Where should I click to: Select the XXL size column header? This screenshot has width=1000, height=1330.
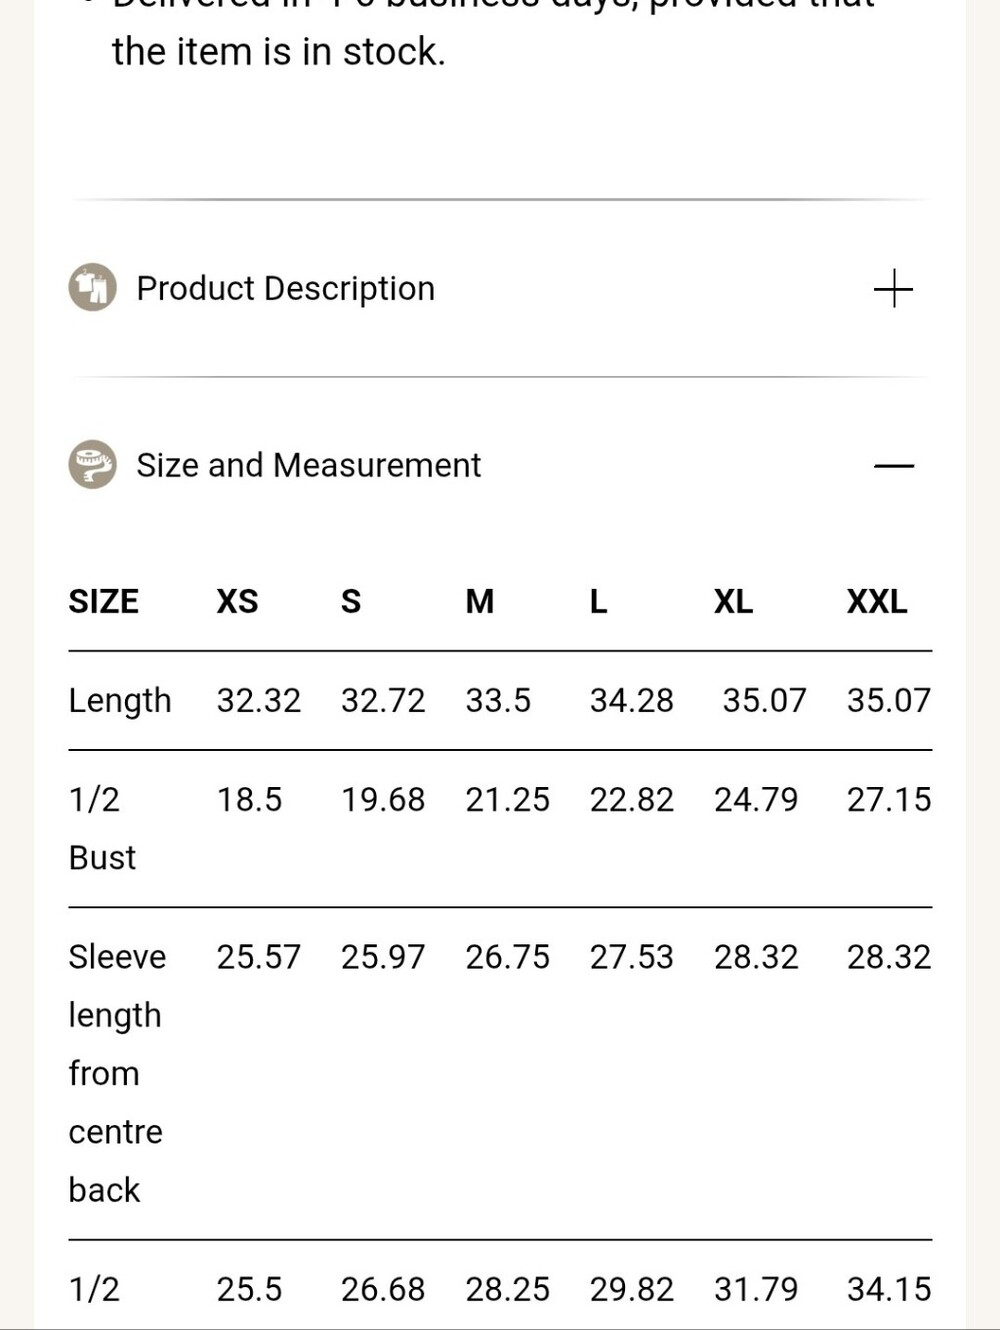click(x=877, y=601)
